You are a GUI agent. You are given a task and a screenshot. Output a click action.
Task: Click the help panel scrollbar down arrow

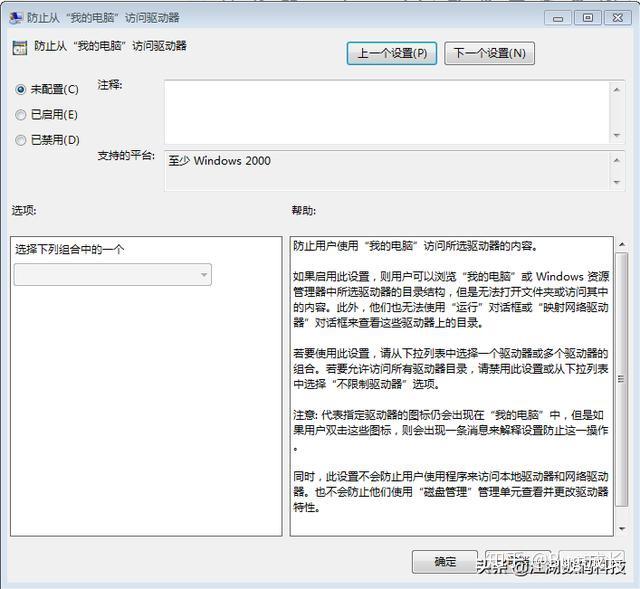[x=622, y=529]
